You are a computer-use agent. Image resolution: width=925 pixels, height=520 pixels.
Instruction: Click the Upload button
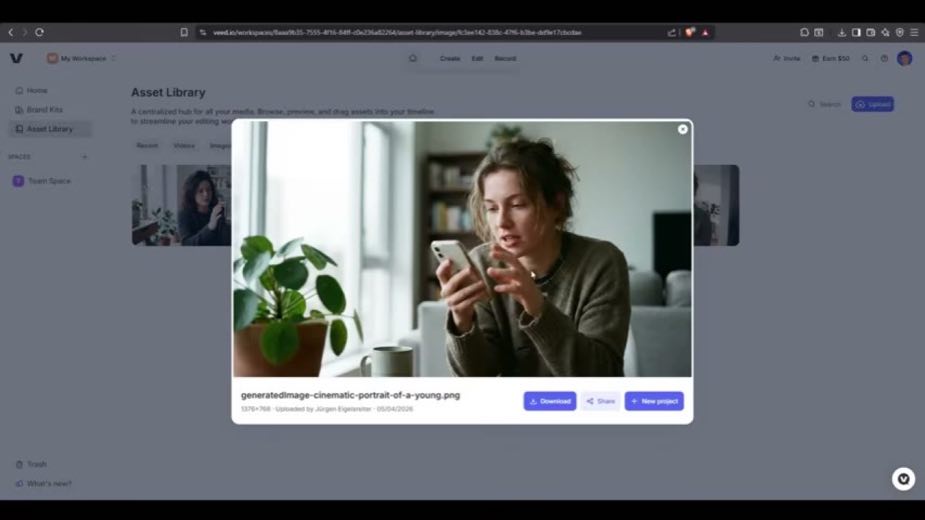coord(872,104)
